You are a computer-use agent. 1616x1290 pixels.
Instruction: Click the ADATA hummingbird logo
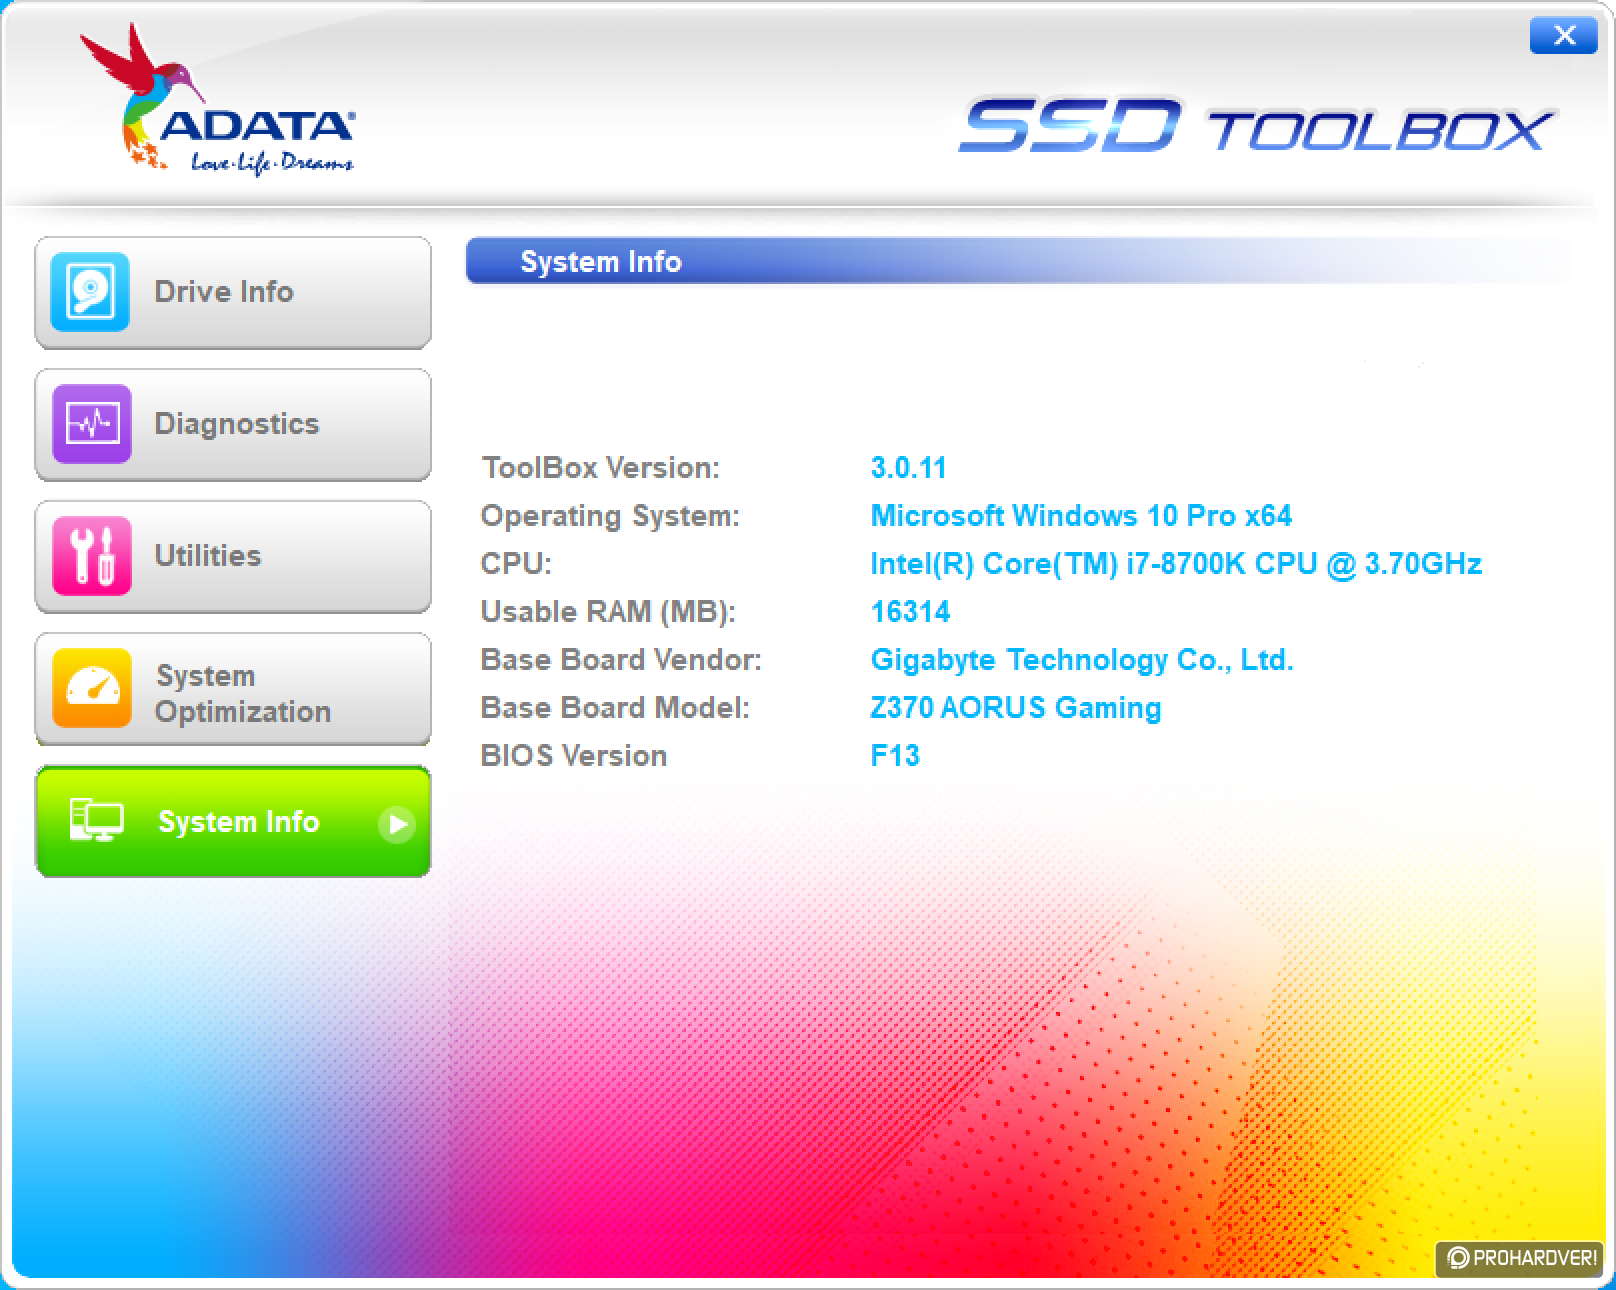(216, 100)
